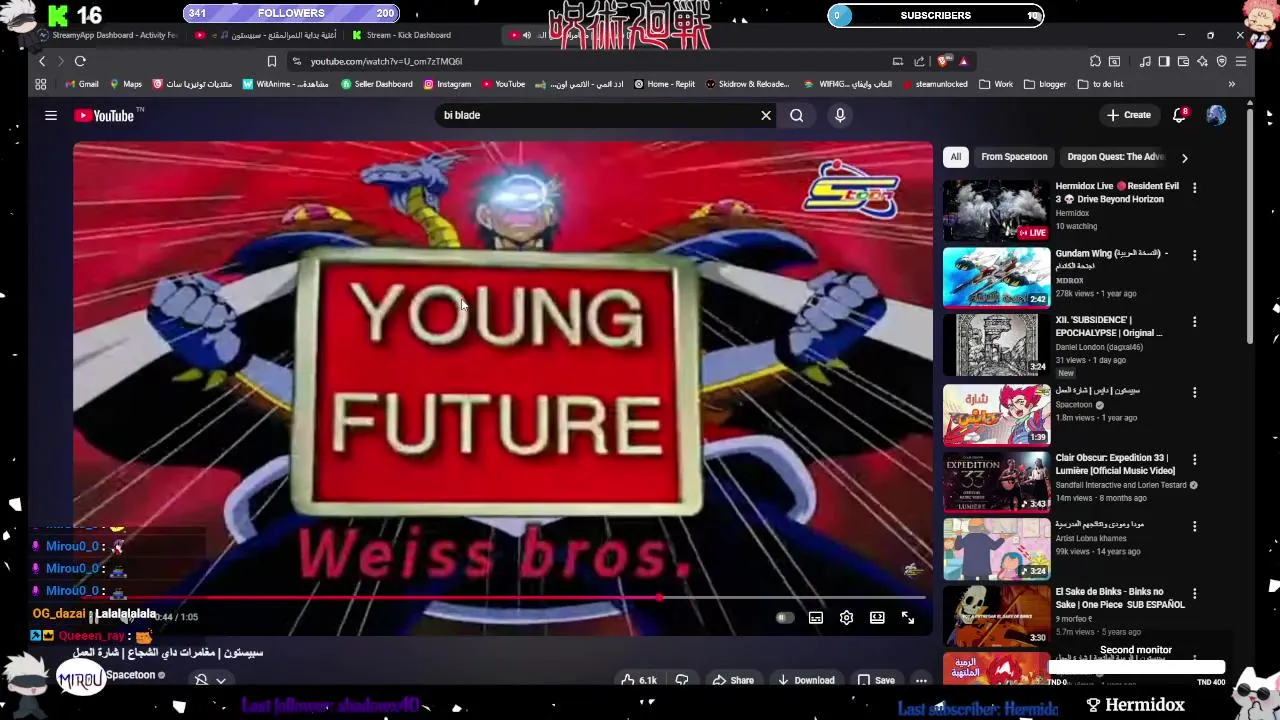This screenshot has height=720, width=1280.
Task: Click the YouTube search magnifier button
Action: click(x=796, y=115)
